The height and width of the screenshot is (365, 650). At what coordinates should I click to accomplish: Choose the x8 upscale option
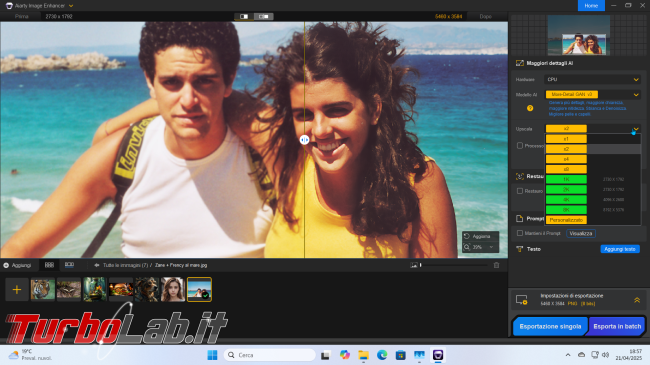566,169
